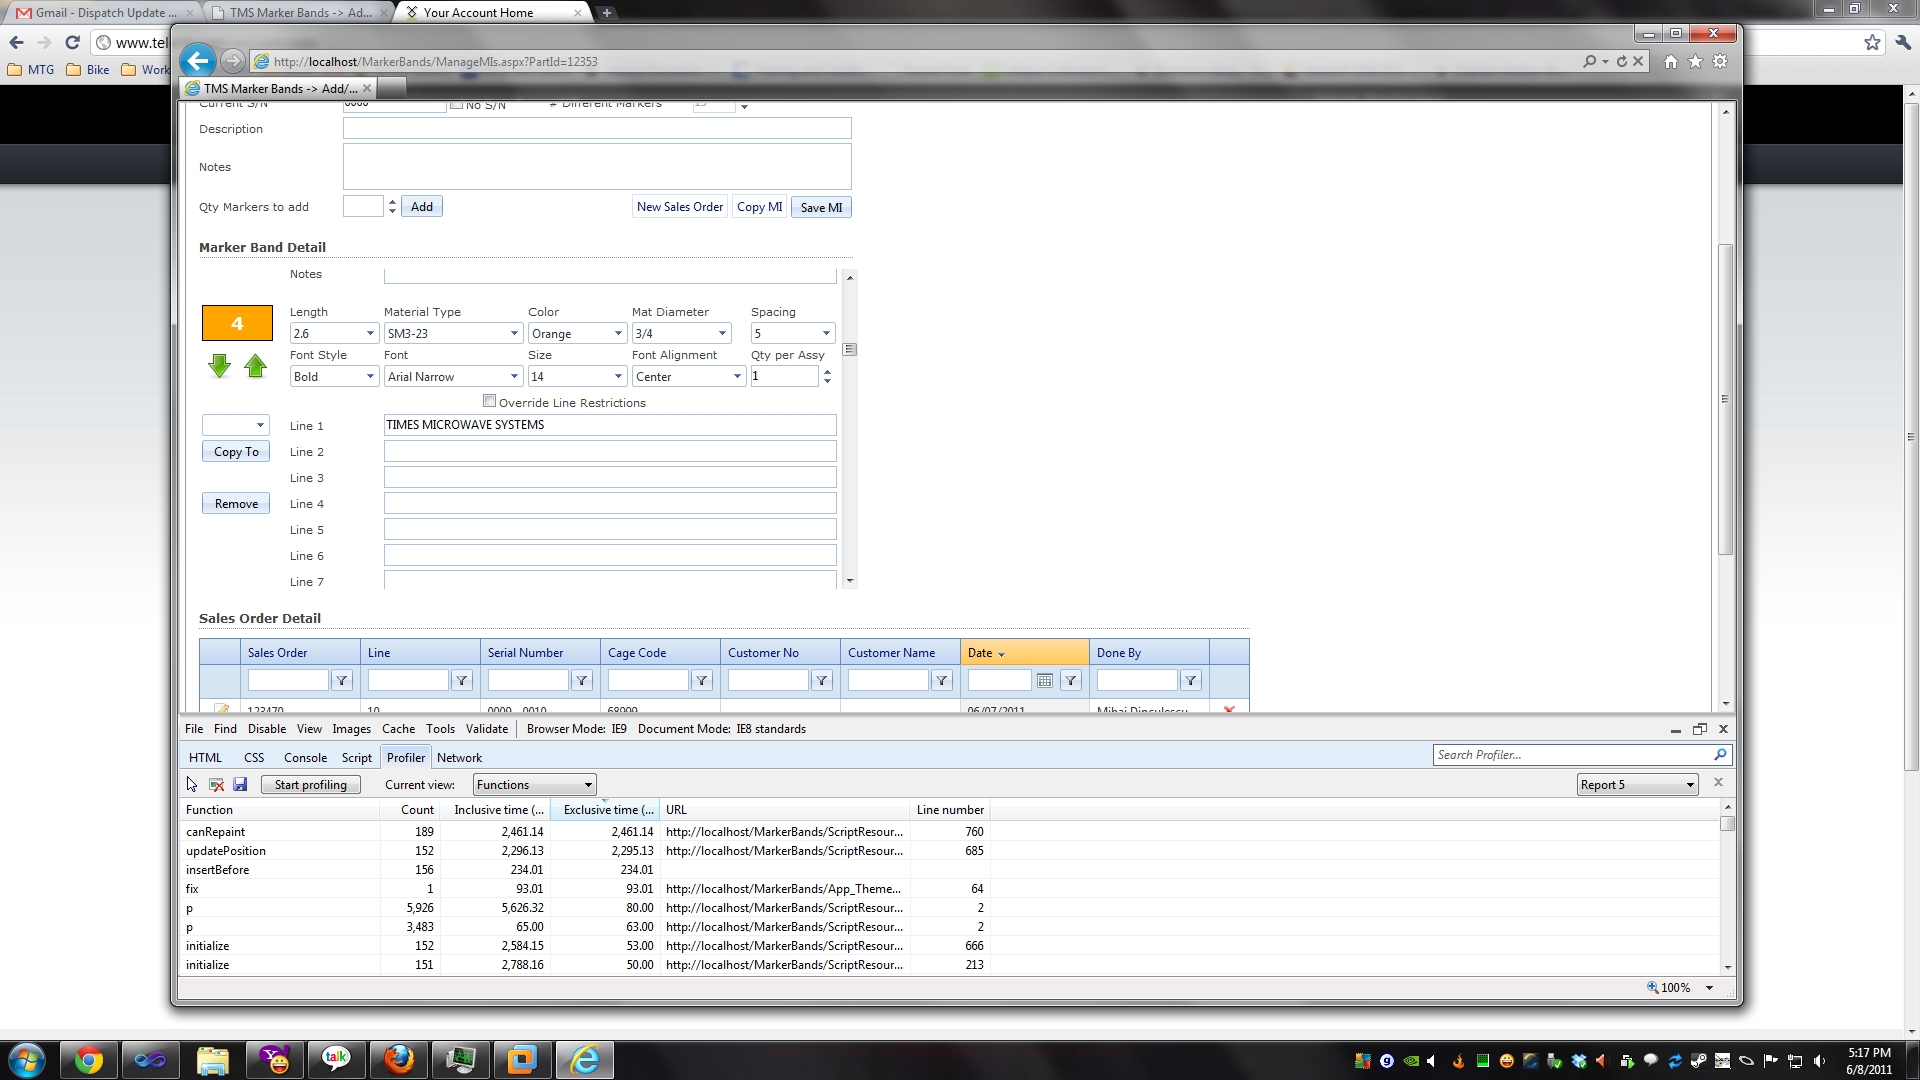Viewport: 1920px width, 1080px height.
Task: Click the Sales Order column filter icon
Action: pyautogui.click(x=342, y=681)
